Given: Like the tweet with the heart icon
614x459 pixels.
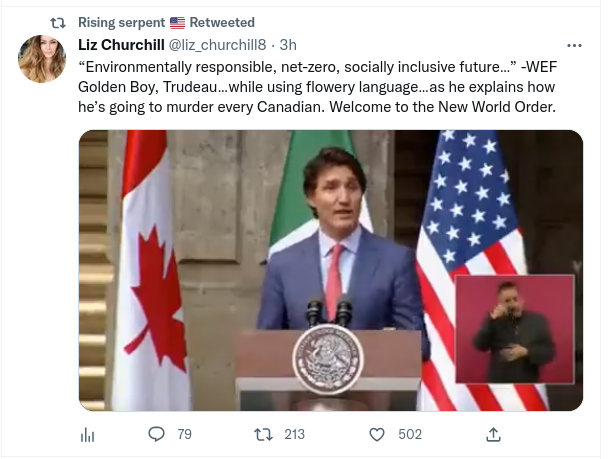Looking at the screenshot, I should point(377,434).
